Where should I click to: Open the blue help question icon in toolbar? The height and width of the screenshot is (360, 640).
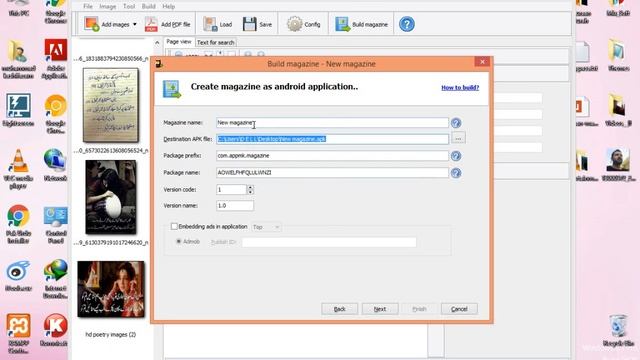click(x=407, y=24)
